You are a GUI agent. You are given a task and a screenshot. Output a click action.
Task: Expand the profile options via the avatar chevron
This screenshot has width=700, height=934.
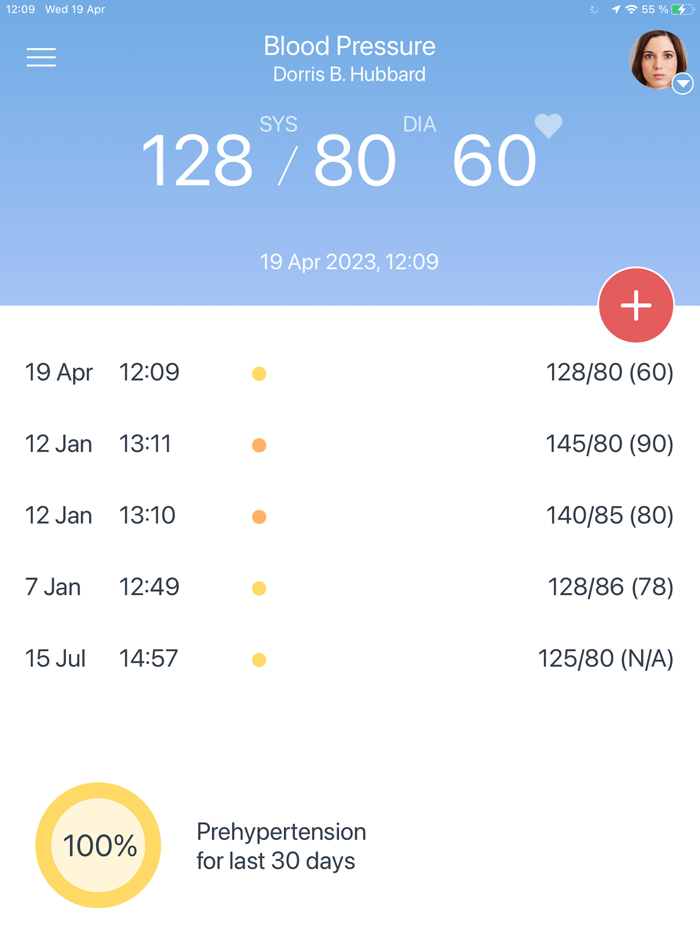pos(683,83)
